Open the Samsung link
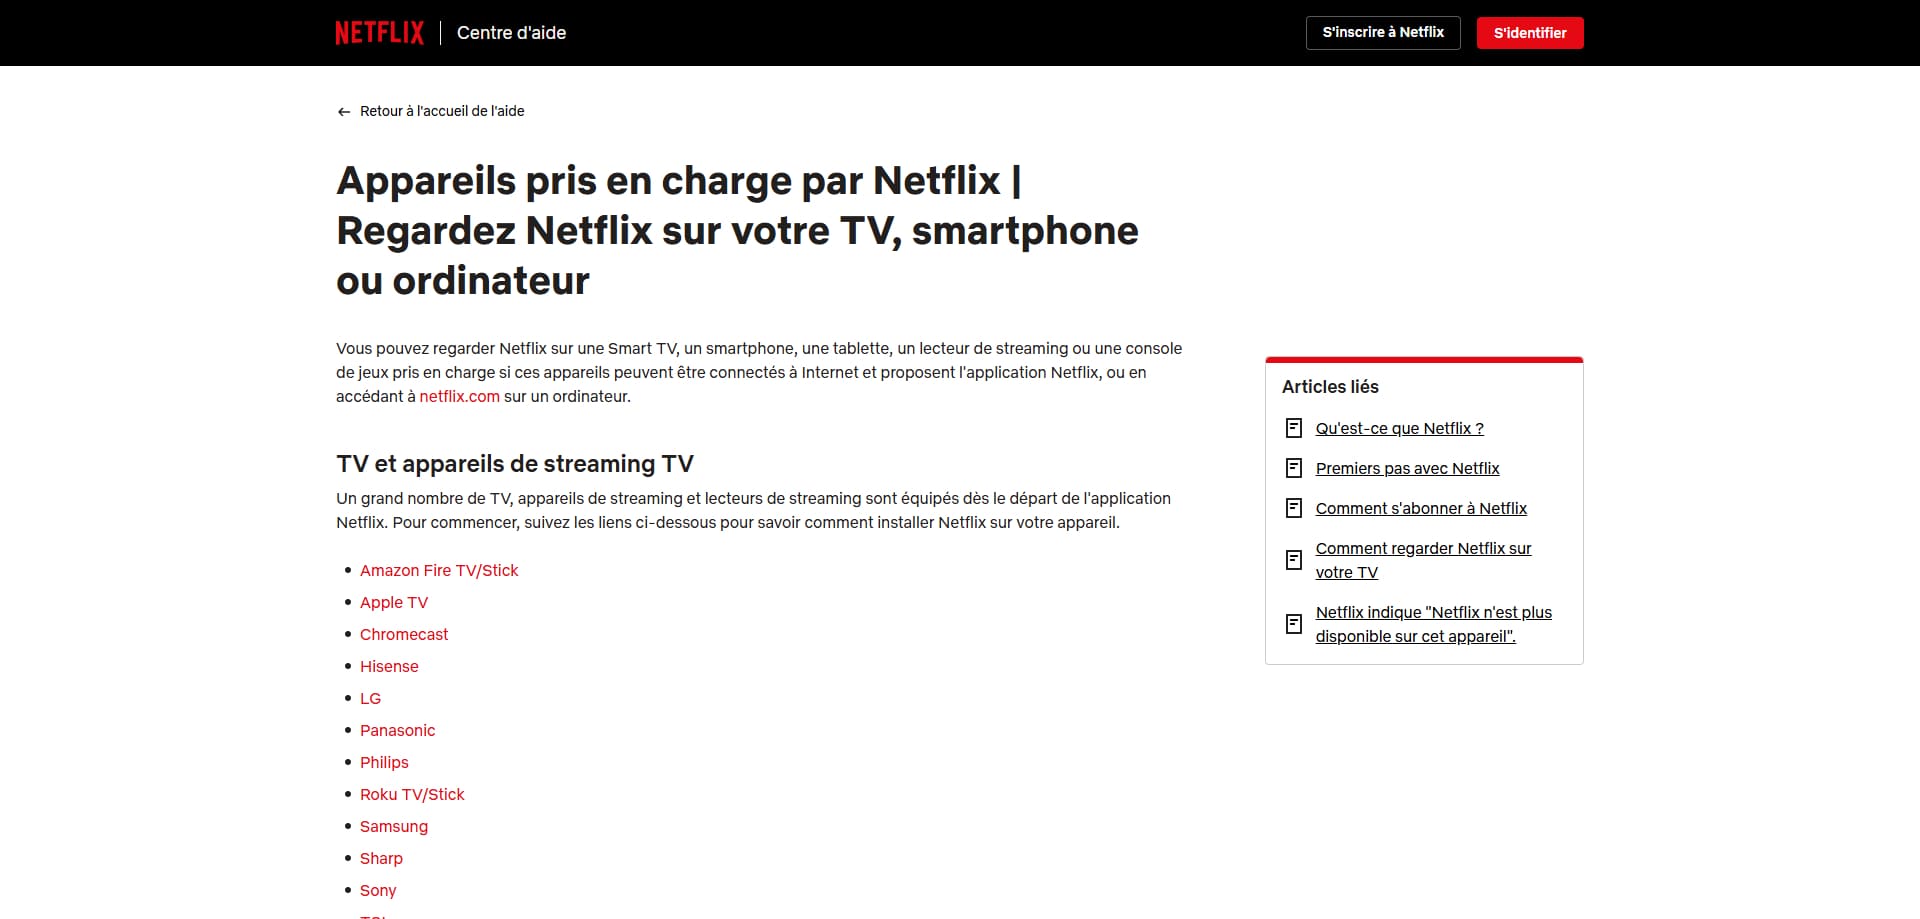 pyautogui.click(x=394, y=826)
